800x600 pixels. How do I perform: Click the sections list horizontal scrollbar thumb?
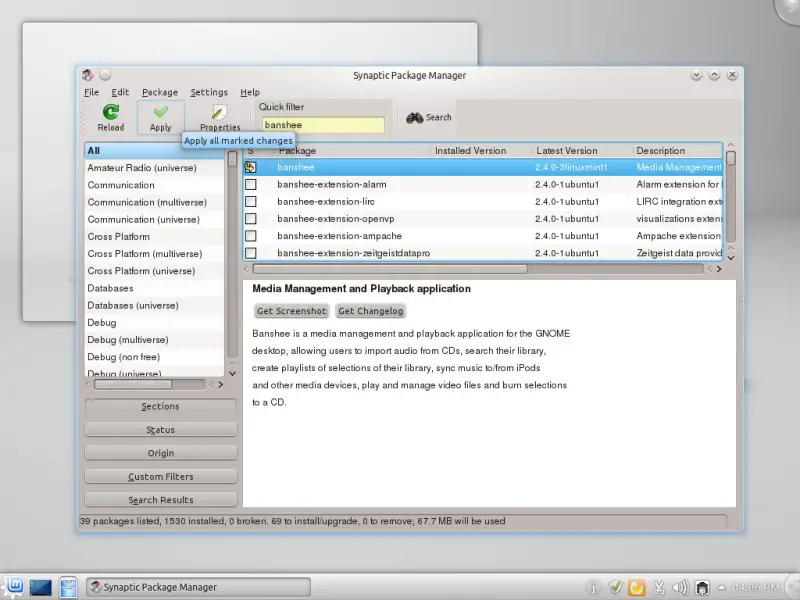click(x=133, y=385)
